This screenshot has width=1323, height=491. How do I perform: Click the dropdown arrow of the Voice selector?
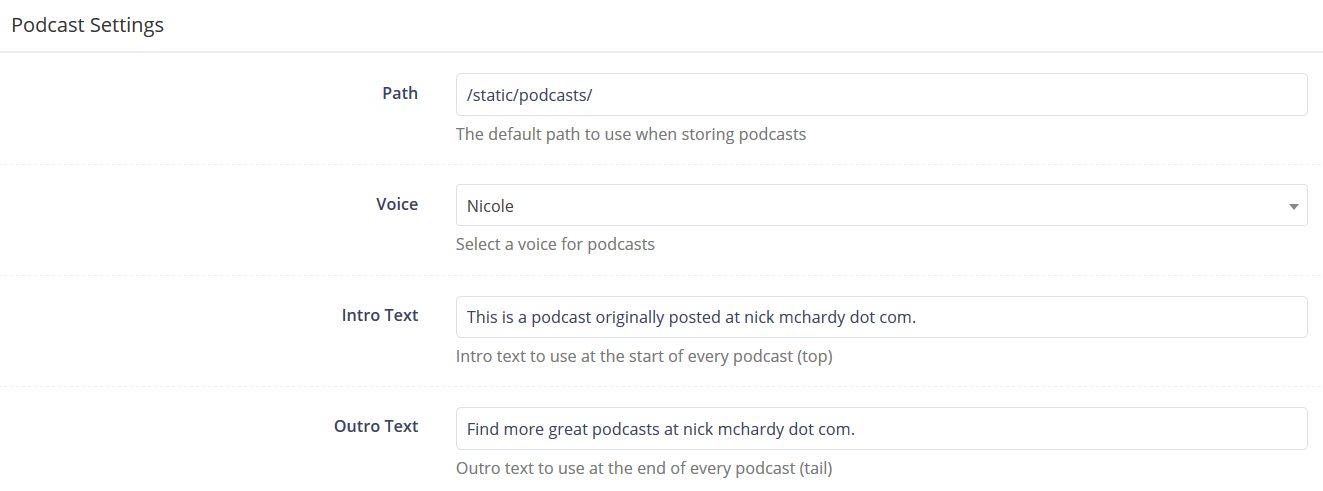(x=1293, y=206)
